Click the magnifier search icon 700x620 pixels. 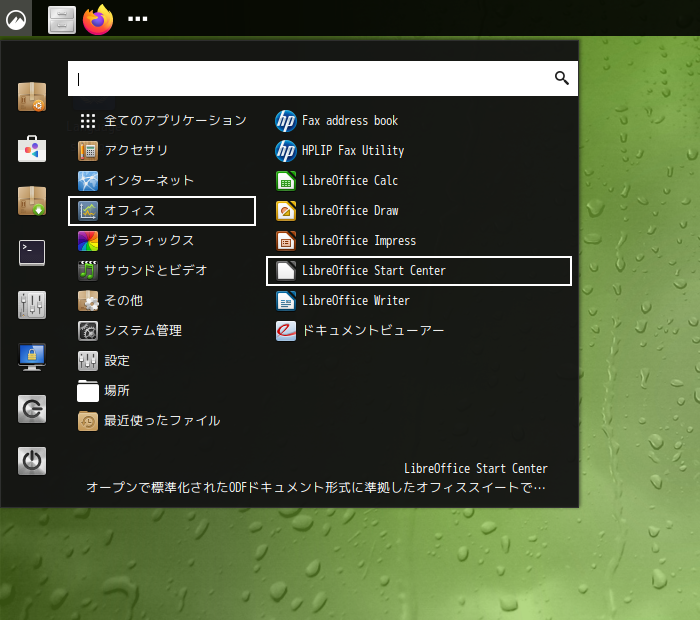point(562,78)
